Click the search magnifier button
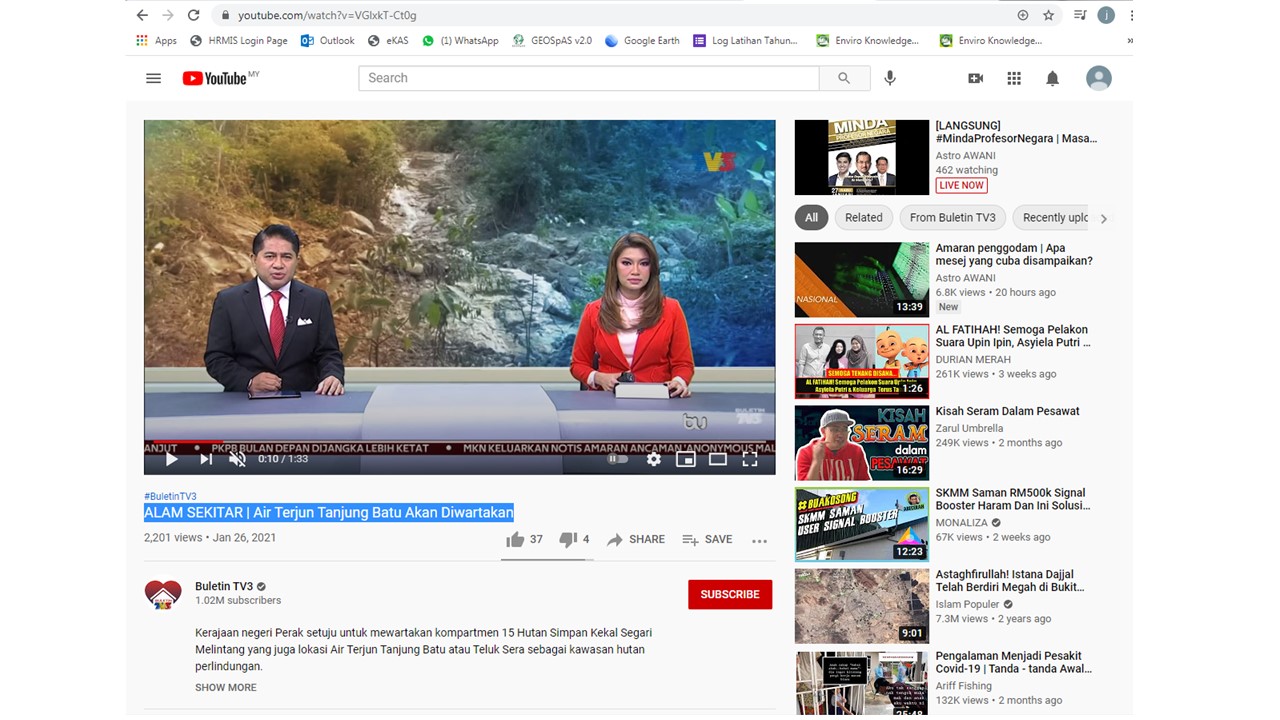 tap(844, 78)
